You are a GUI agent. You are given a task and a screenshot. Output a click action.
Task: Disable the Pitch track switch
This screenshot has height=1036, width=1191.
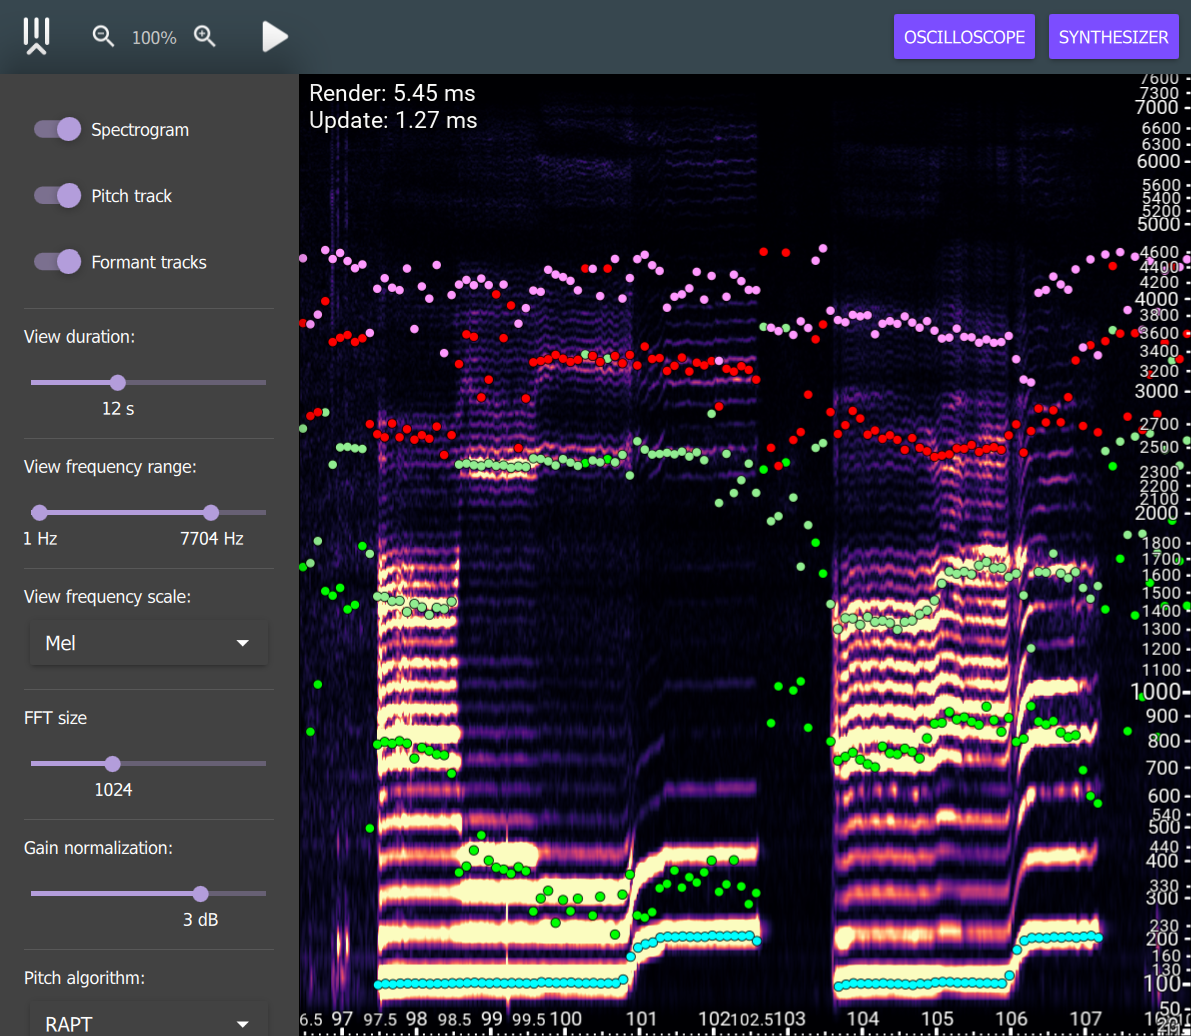coord(57,195)
